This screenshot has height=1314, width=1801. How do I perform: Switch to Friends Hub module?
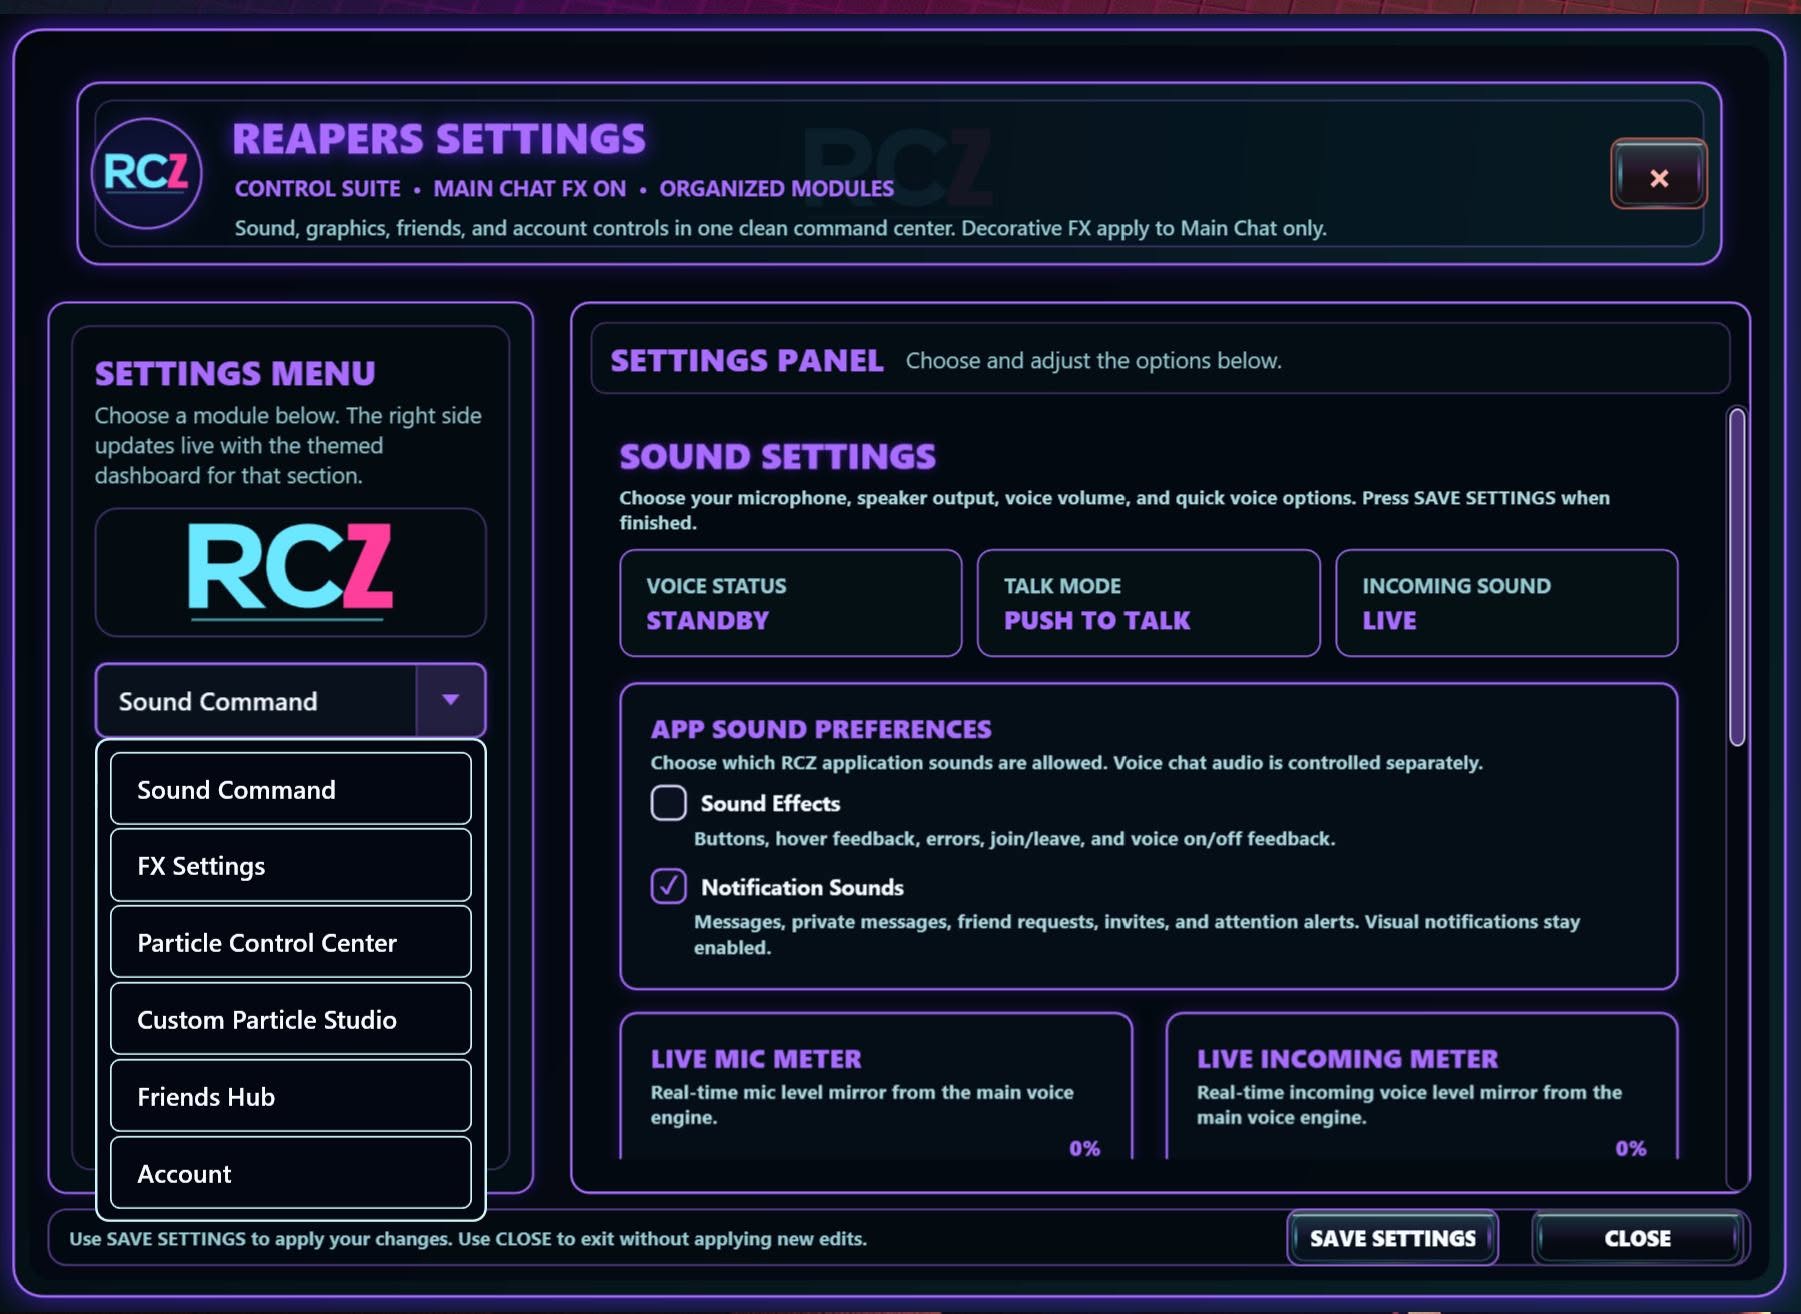point(290,1096)
